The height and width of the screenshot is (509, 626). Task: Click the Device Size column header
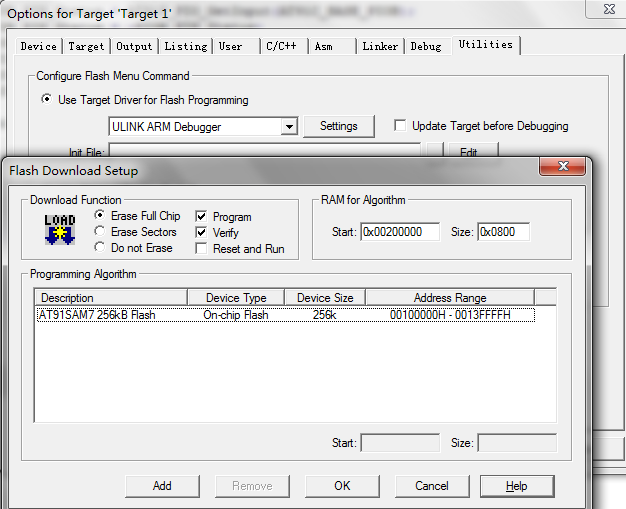point(325,297)
